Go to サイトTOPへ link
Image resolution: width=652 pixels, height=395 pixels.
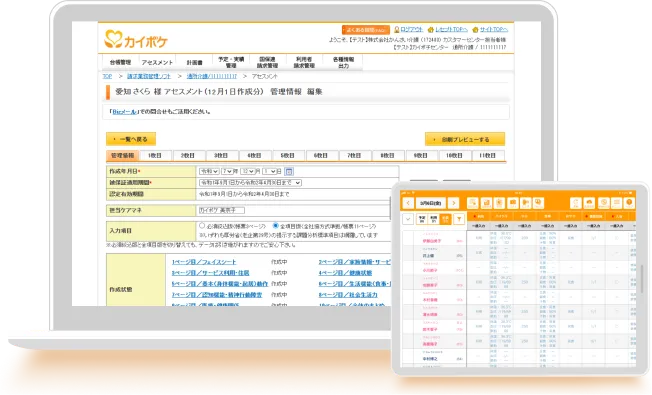(490, 30)
